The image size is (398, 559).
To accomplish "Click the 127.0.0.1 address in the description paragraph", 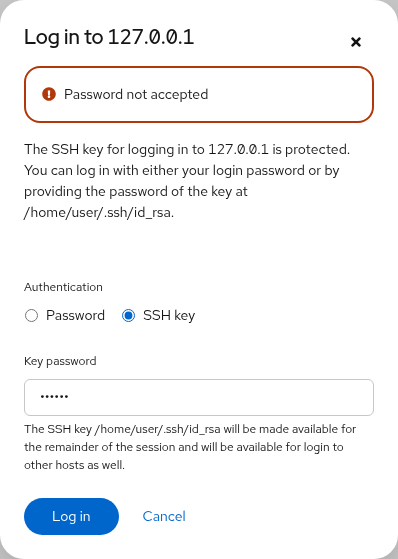I will (x=238, y=149).
